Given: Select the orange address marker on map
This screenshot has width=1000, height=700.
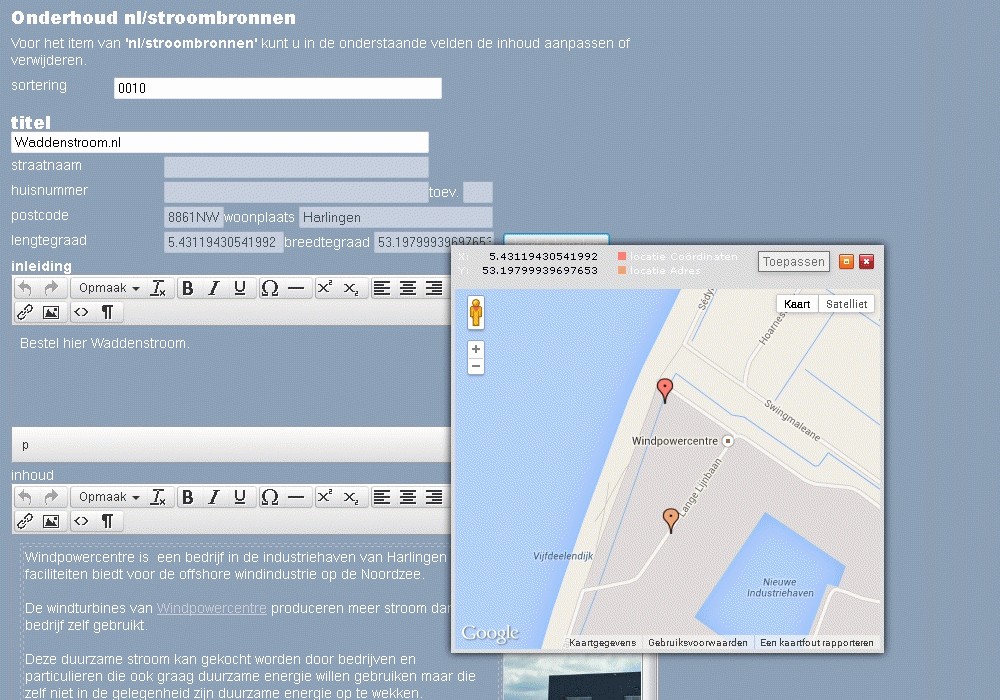Looking at the screenshot, I should (x=670, y=520).
